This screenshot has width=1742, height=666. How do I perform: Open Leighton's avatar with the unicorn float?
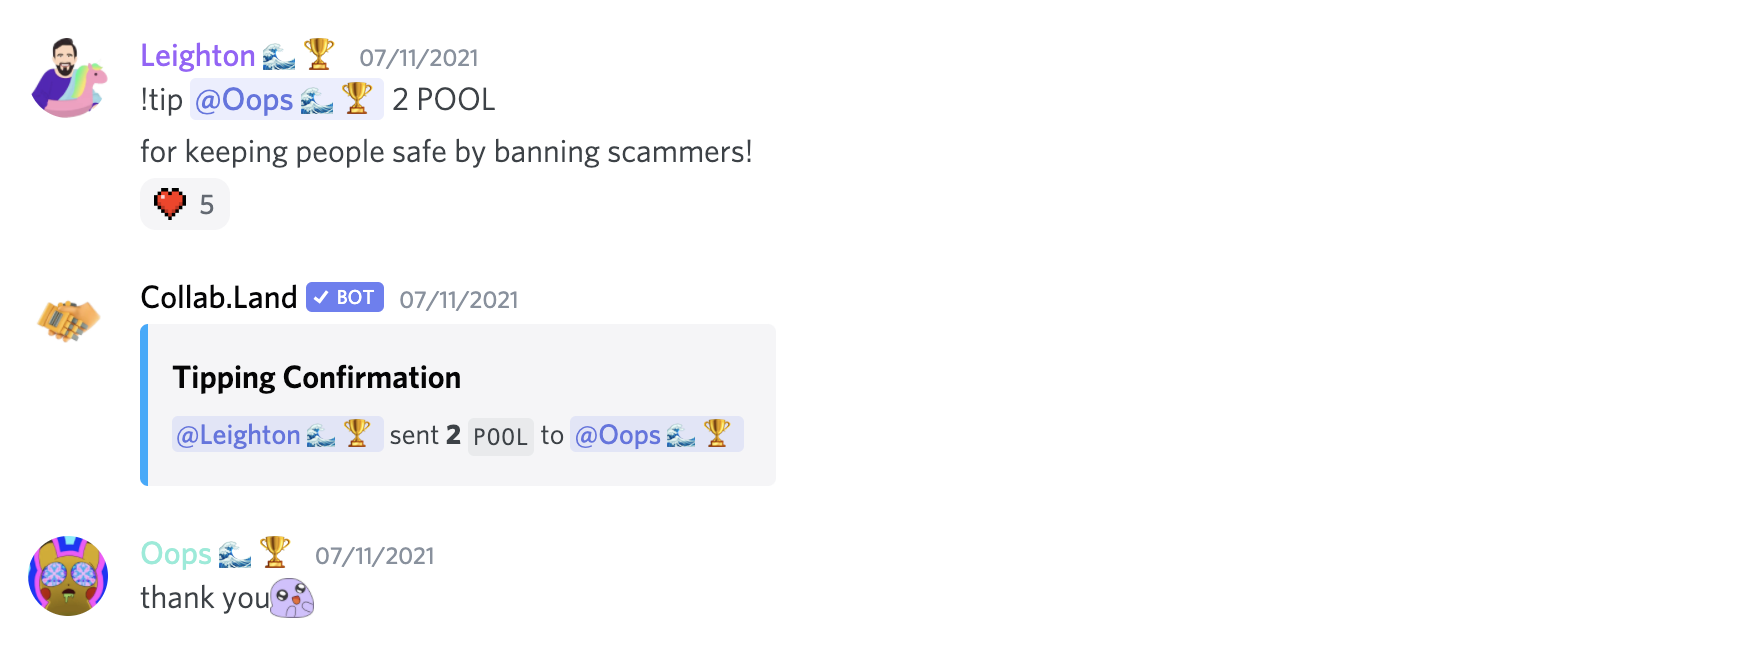click(x=69, y=78)
